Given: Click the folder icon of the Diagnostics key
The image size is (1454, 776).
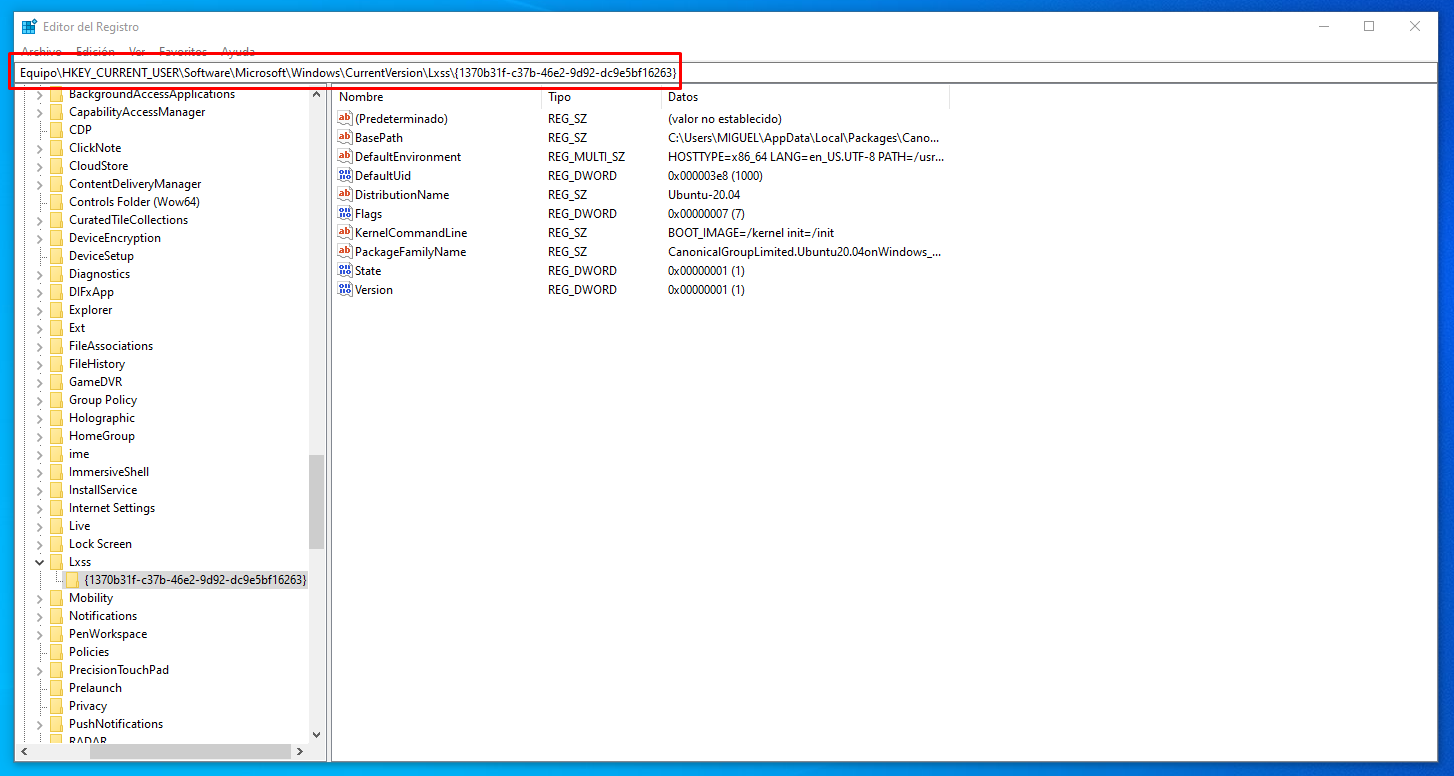Looking at the screenshot, I should click(56, 274).
